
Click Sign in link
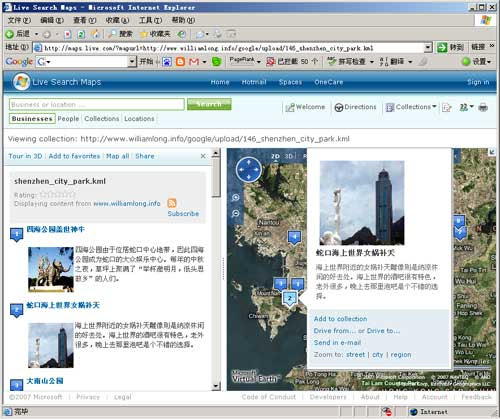[x=478, y=82]
